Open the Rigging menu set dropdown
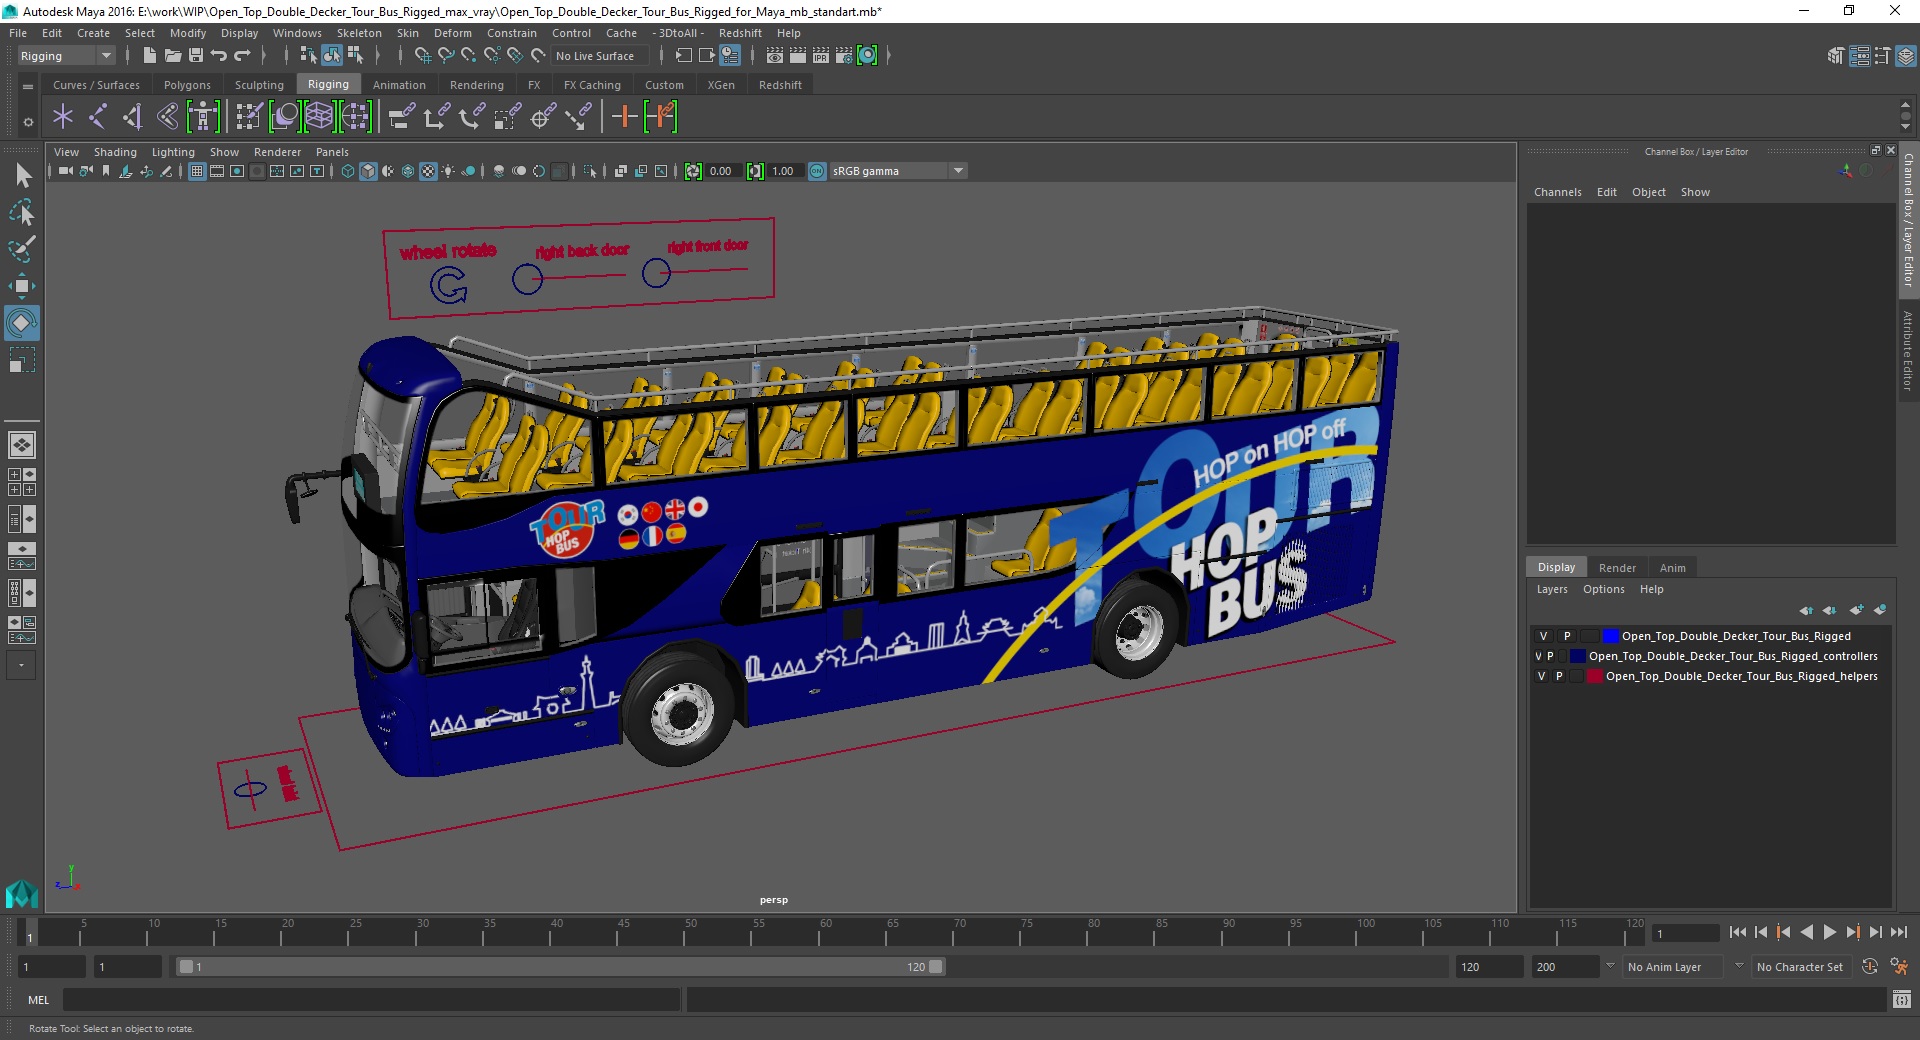Image resolution: width=1920 pixels, height=1040 pixels. pos(66,56)
